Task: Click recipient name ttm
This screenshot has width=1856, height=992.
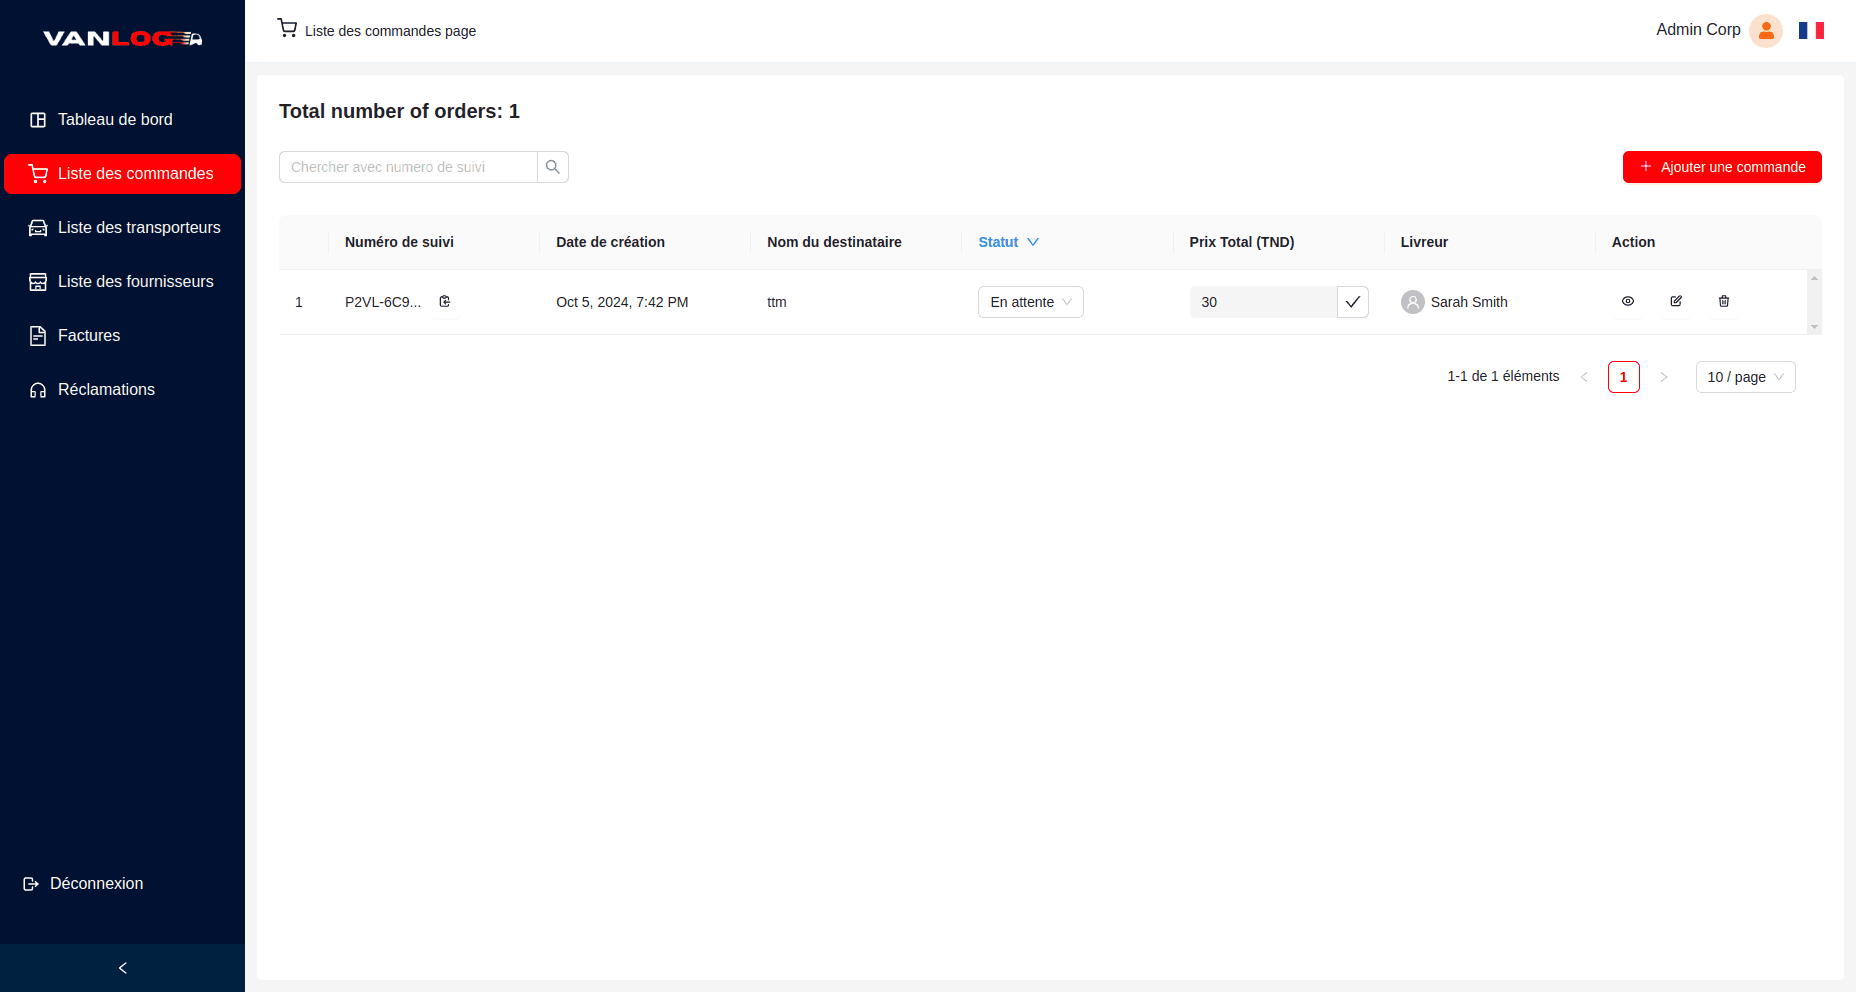Action: [777, 302]
